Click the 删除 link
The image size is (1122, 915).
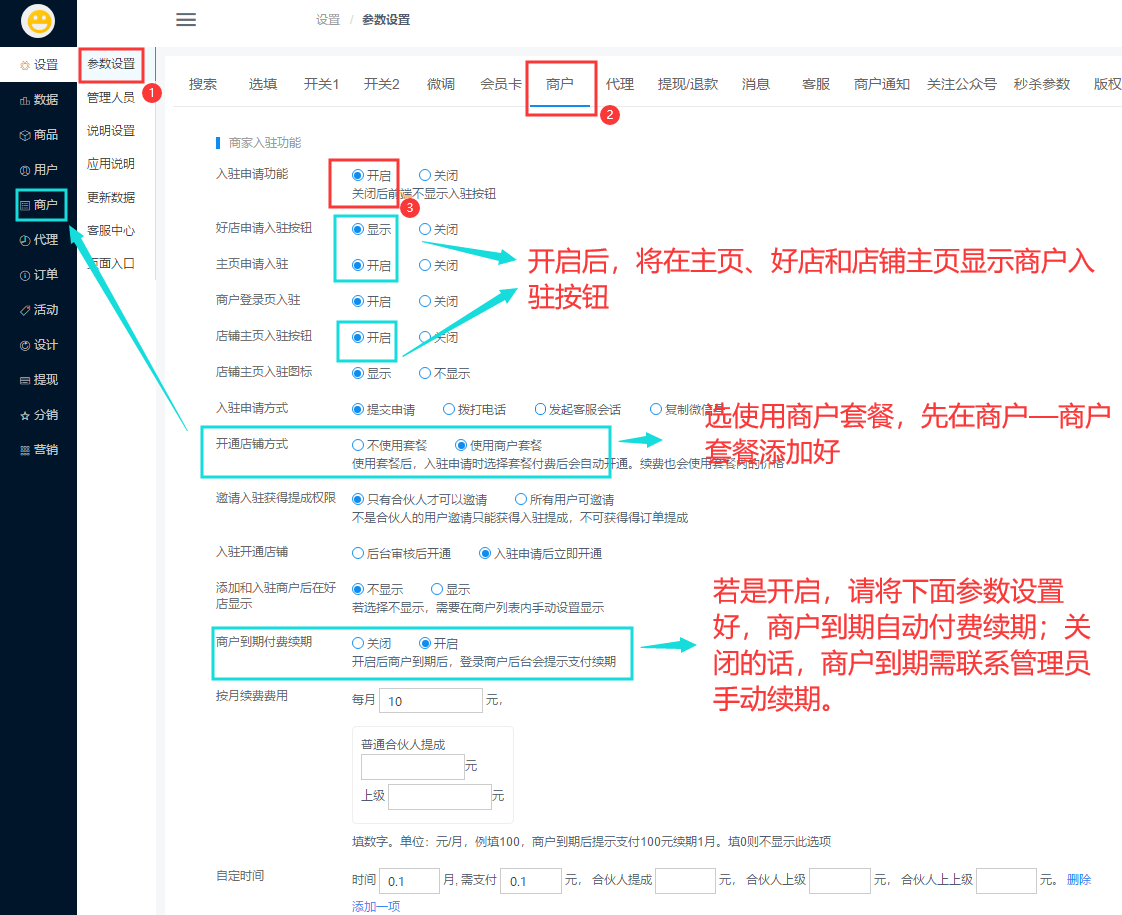click(x=1078, y=880)
